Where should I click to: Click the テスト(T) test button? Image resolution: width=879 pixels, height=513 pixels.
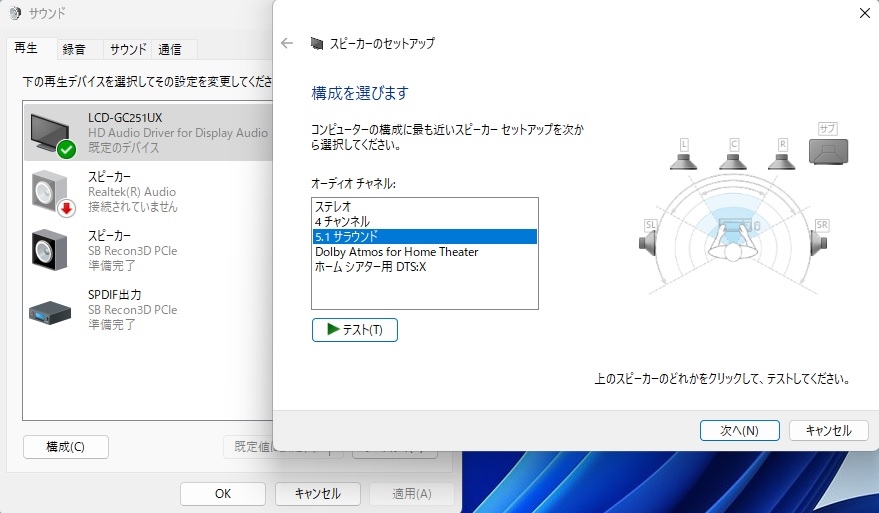pyautogui.click(x=355, y=330)
